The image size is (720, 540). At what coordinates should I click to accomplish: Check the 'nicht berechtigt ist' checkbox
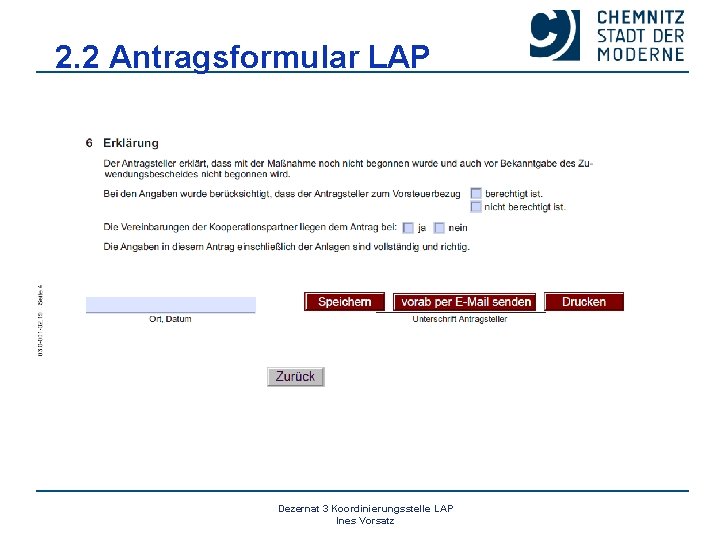476,207
